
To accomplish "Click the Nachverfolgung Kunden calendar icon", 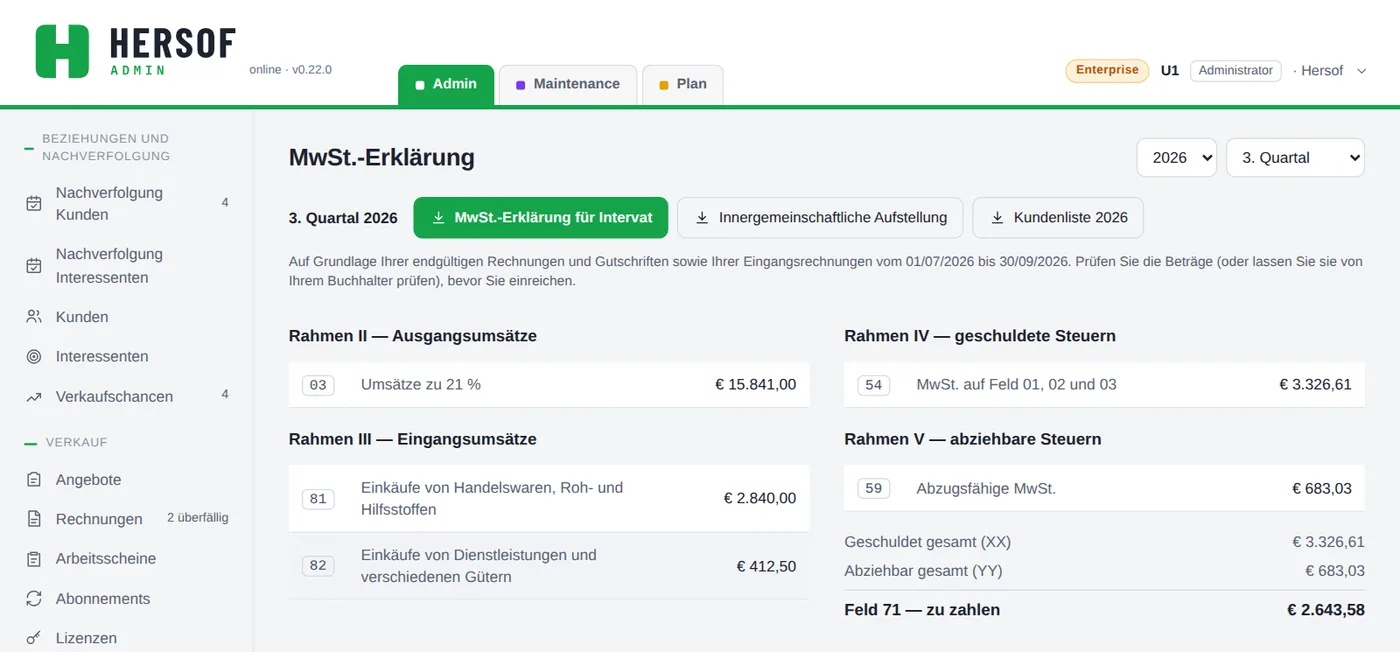I will tap(34, 203).
